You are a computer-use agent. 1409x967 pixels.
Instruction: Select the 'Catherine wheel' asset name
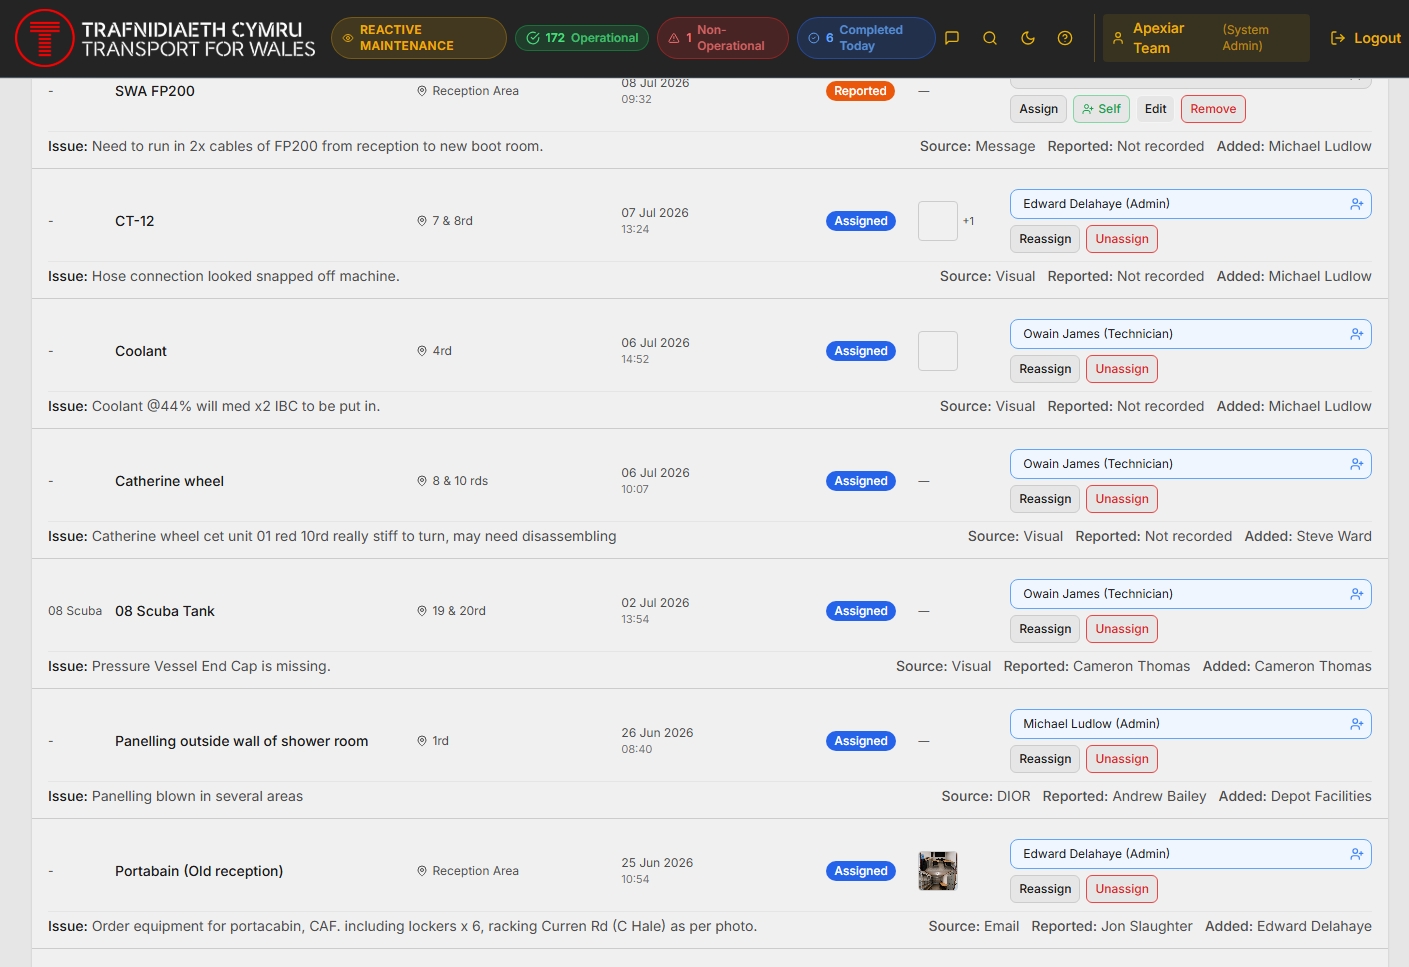169,481
